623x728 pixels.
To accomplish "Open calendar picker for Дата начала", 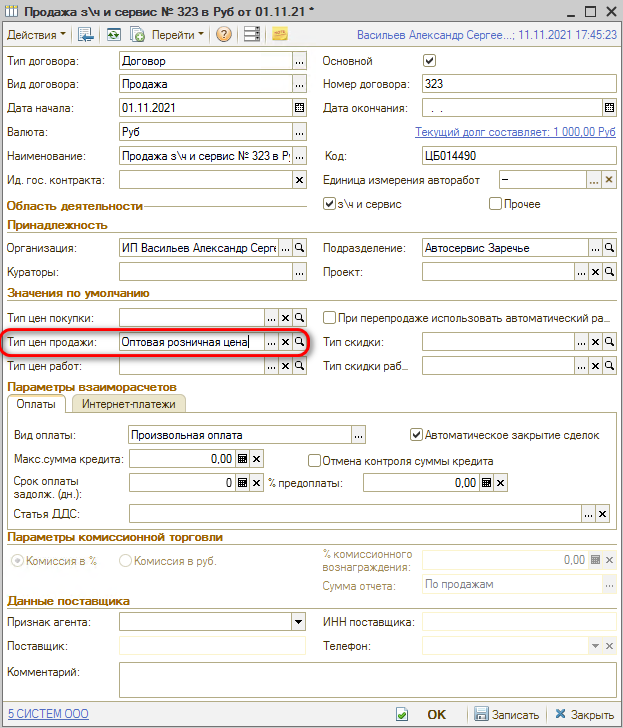I will (299, 108).
